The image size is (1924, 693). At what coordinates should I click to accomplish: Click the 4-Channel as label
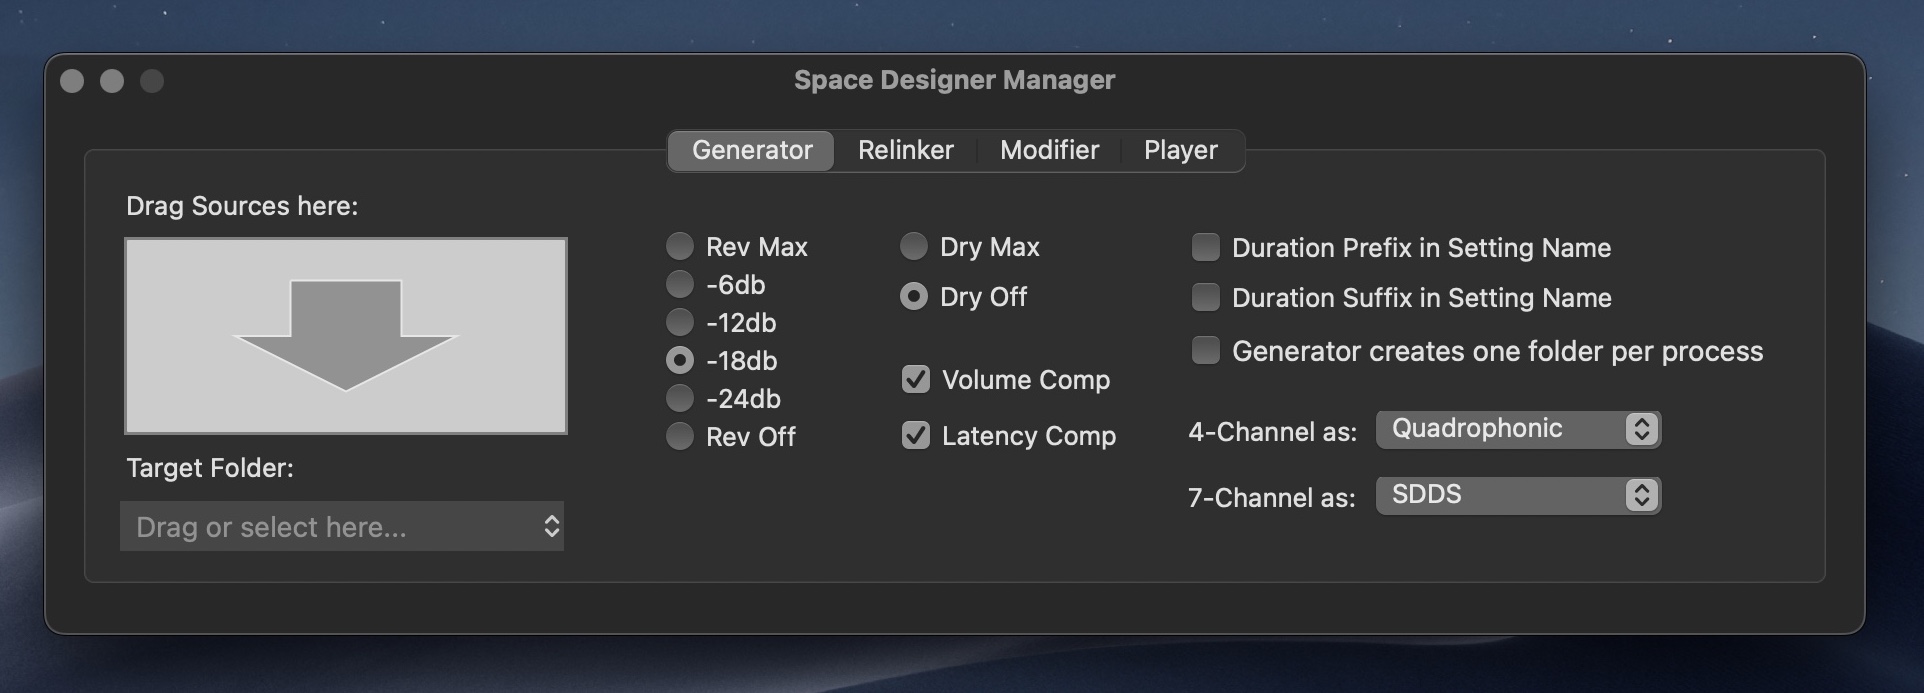pyautogui.click(x=1272, y=432)
